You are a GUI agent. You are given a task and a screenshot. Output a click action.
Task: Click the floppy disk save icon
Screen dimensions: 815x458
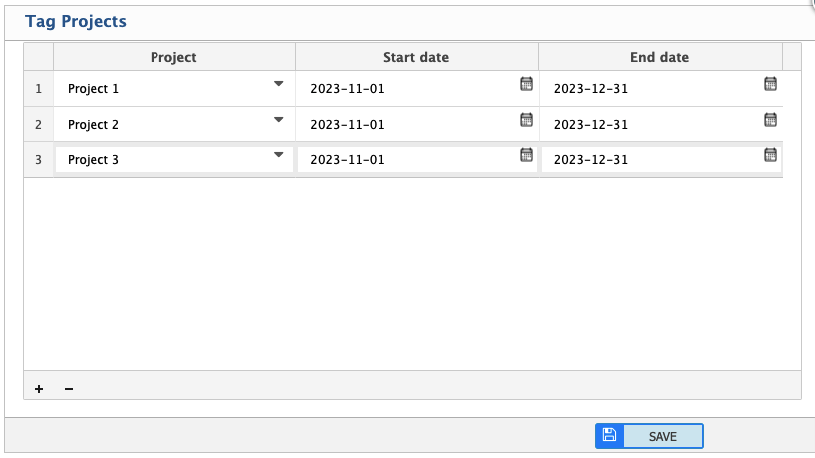[609, 436]
